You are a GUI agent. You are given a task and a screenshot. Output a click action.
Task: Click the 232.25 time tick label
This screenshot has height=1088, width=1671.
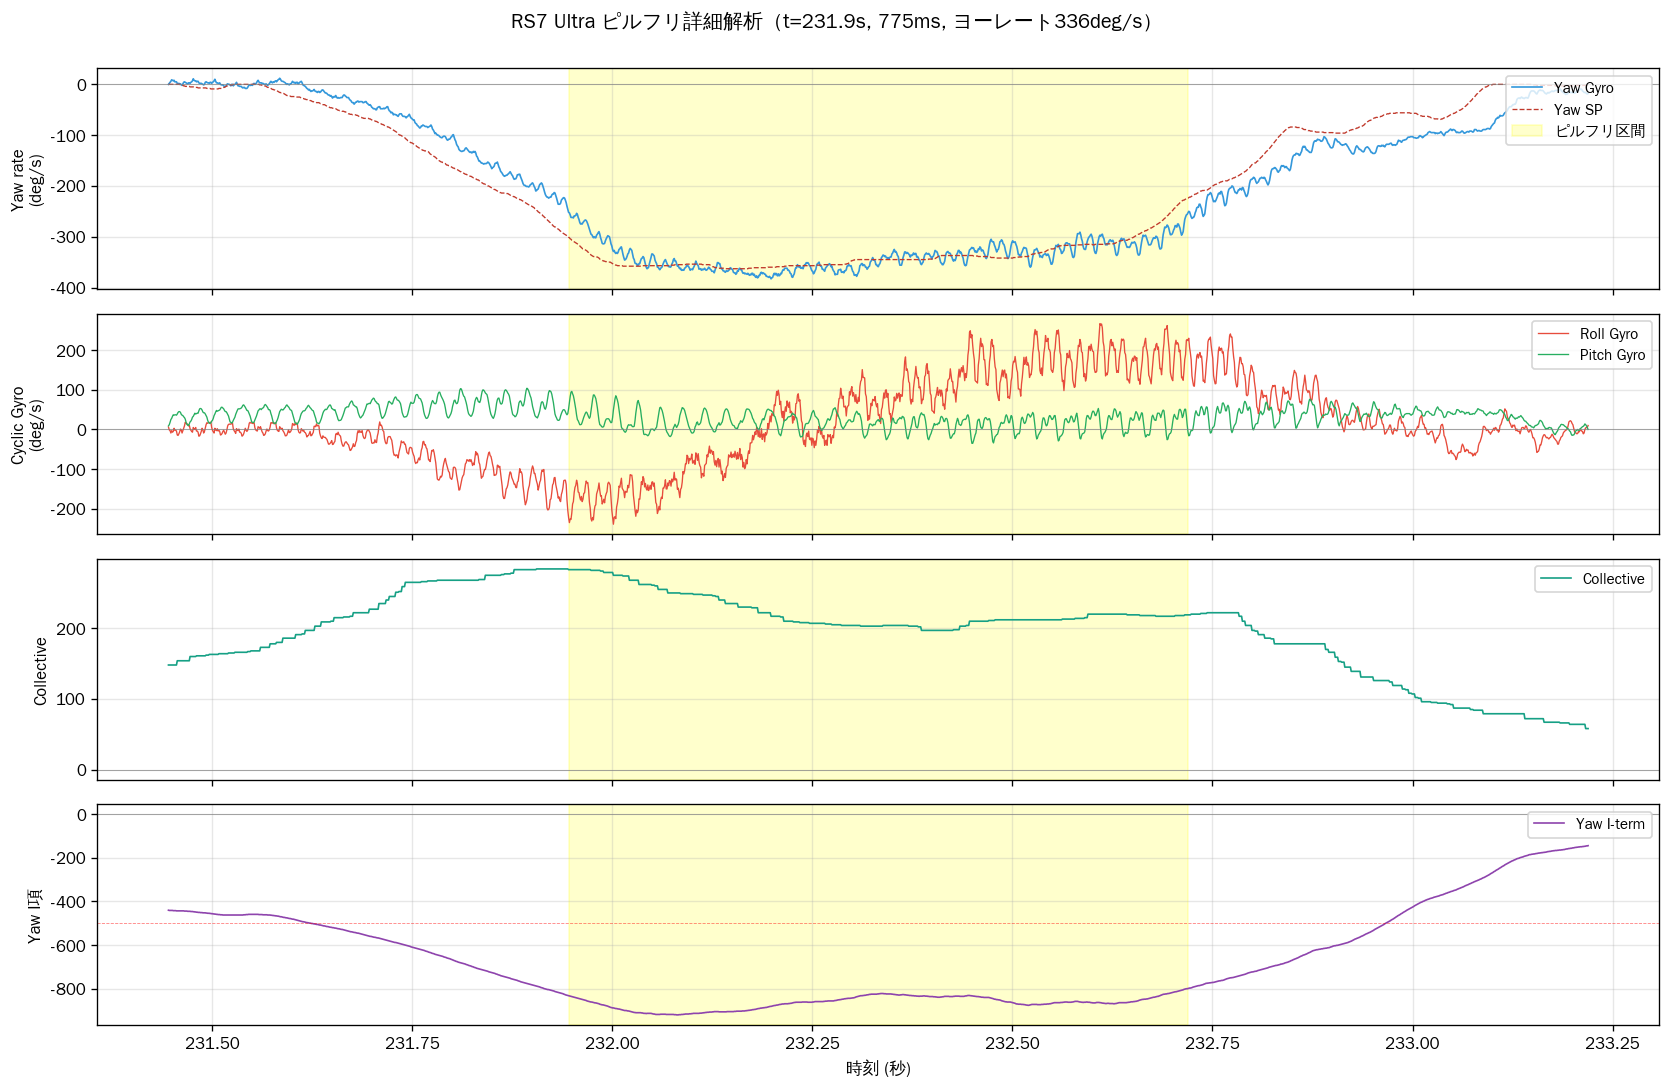coord(812,1044)
